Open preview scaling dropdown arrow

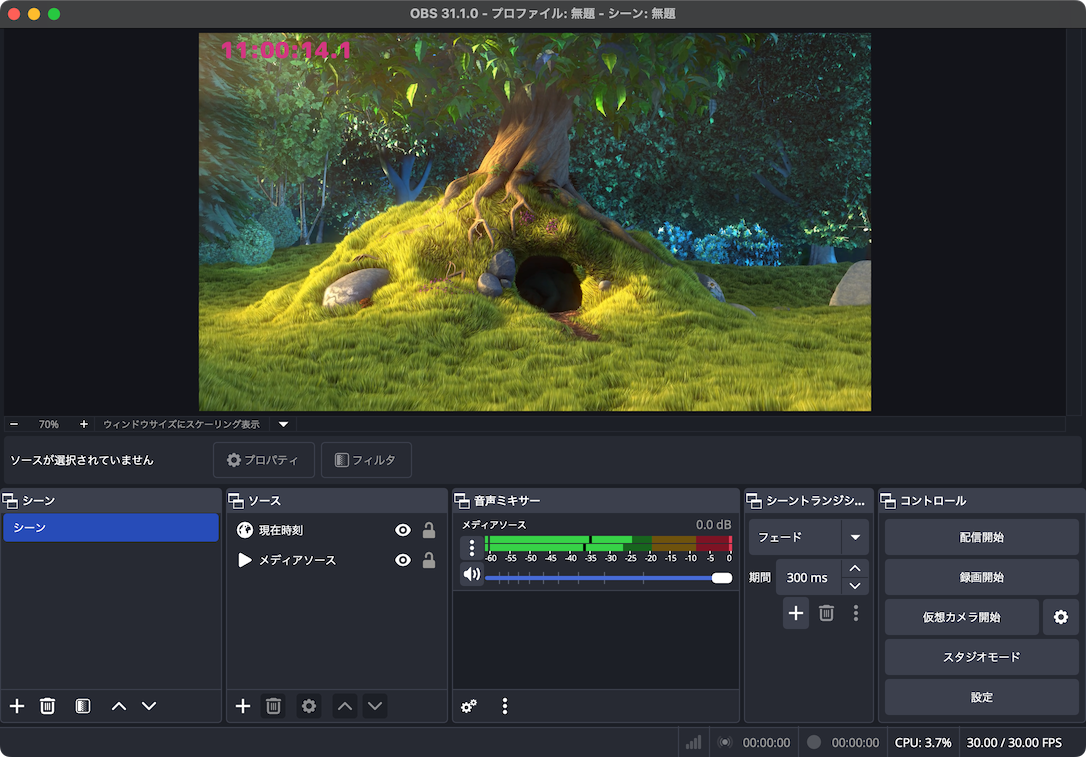[283, 424]
